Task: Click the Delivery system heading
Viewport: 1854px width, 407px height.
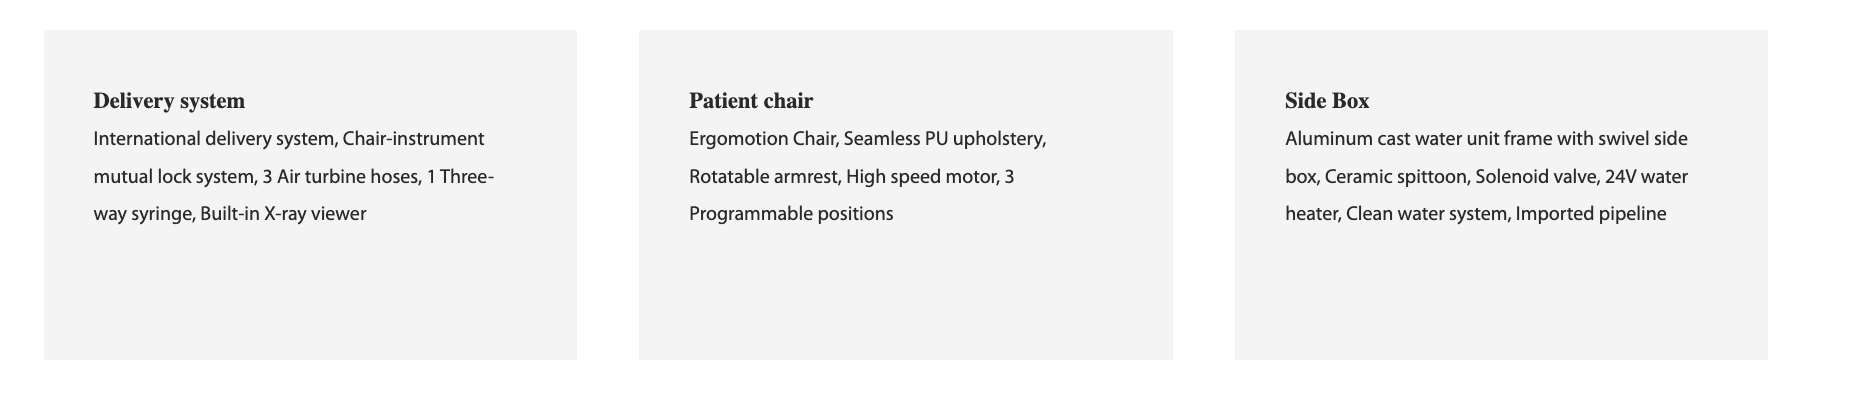Action: [x=169, y=101]
